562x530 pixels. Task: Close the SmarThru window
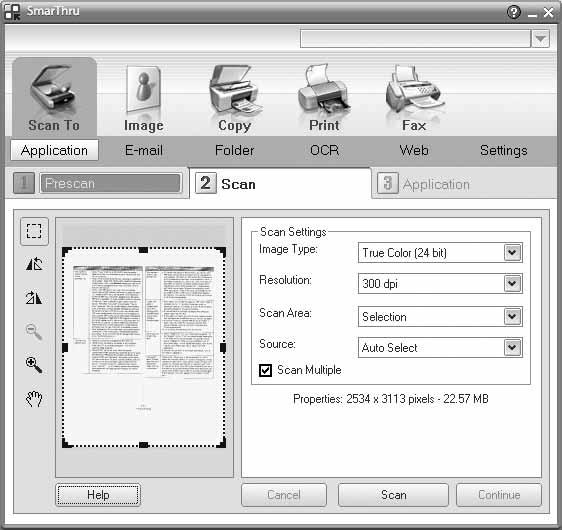pos(548,13)
